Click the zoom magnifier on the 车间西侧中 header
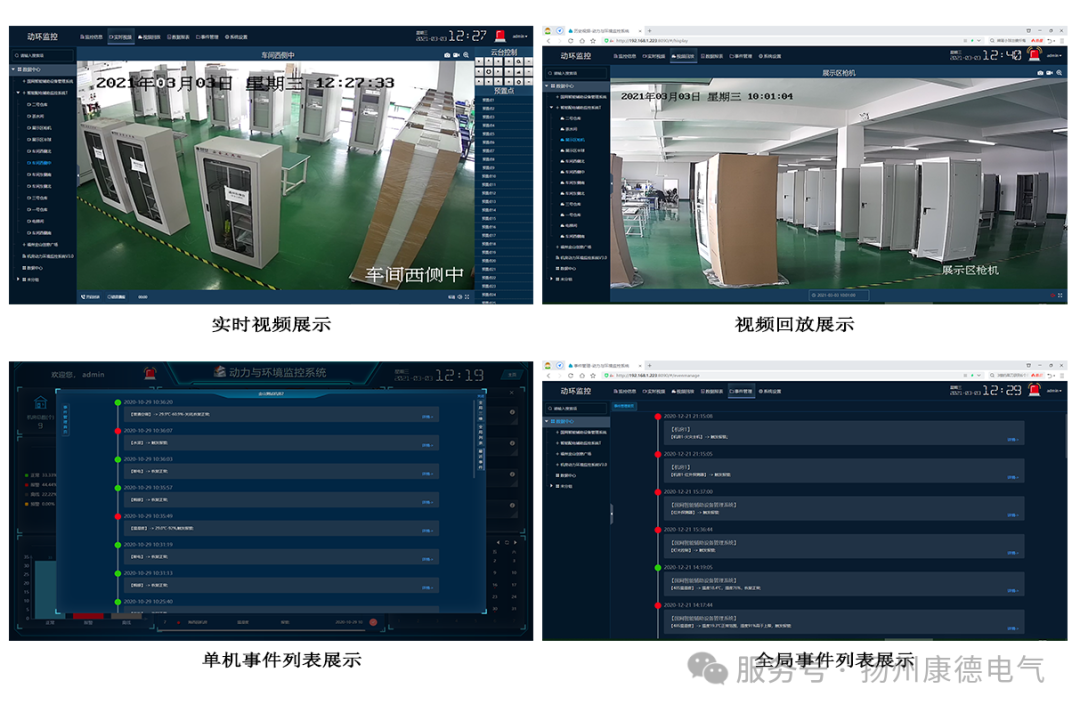The width and height of the screenshot is (1080, 713). coord(466,55)
